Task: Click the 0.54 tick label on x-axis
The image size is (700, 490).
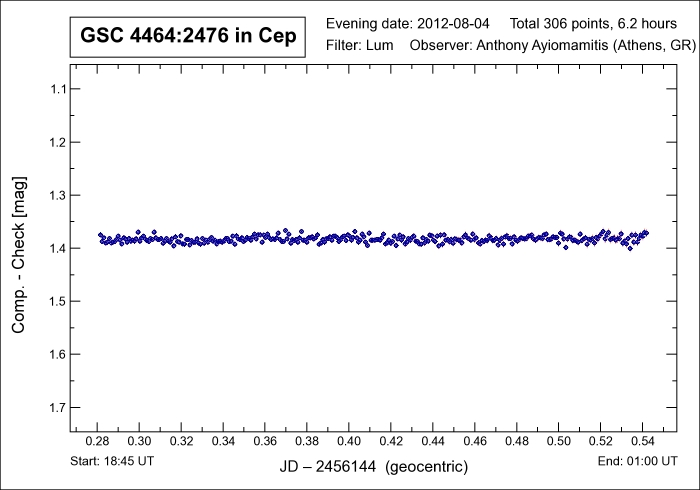Action: pos(642,441)
